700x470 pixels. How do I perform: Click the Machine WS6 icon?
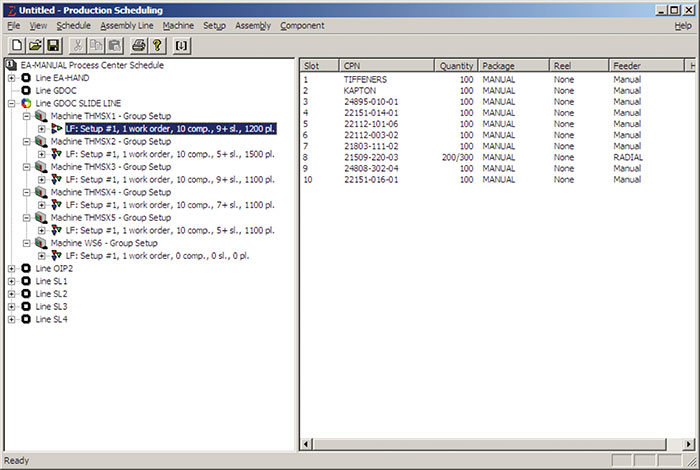pyautogui.click(x=41, y=243)
